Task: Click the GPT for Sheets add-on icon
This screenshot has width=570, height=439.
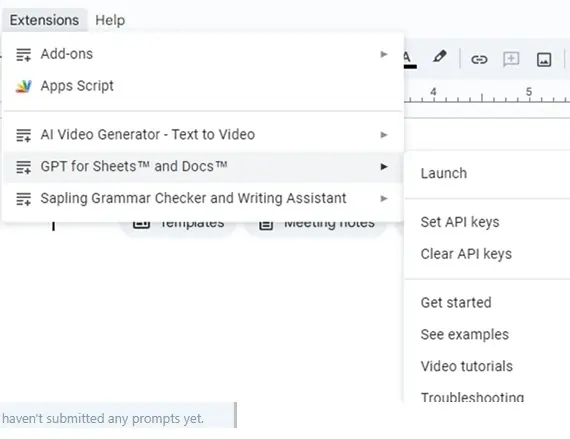Action: tap(24, 167)
